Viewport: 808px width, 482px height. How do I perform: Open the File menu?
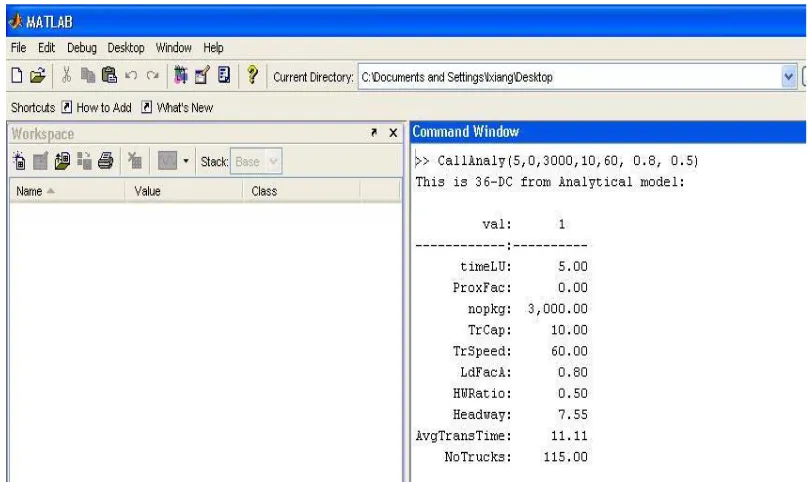19,48
